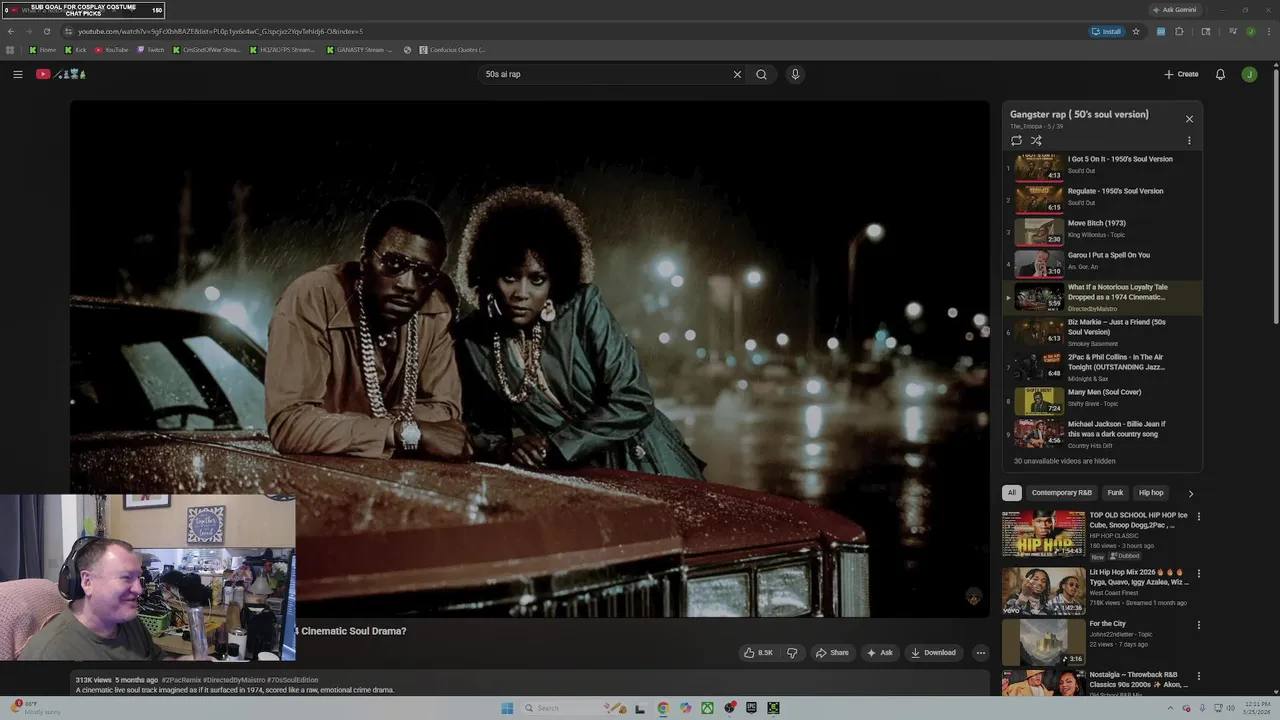Toggle loop playlist
Image resolution: width=1280 pixels, height=720 pixels.
coord(1016,140)
